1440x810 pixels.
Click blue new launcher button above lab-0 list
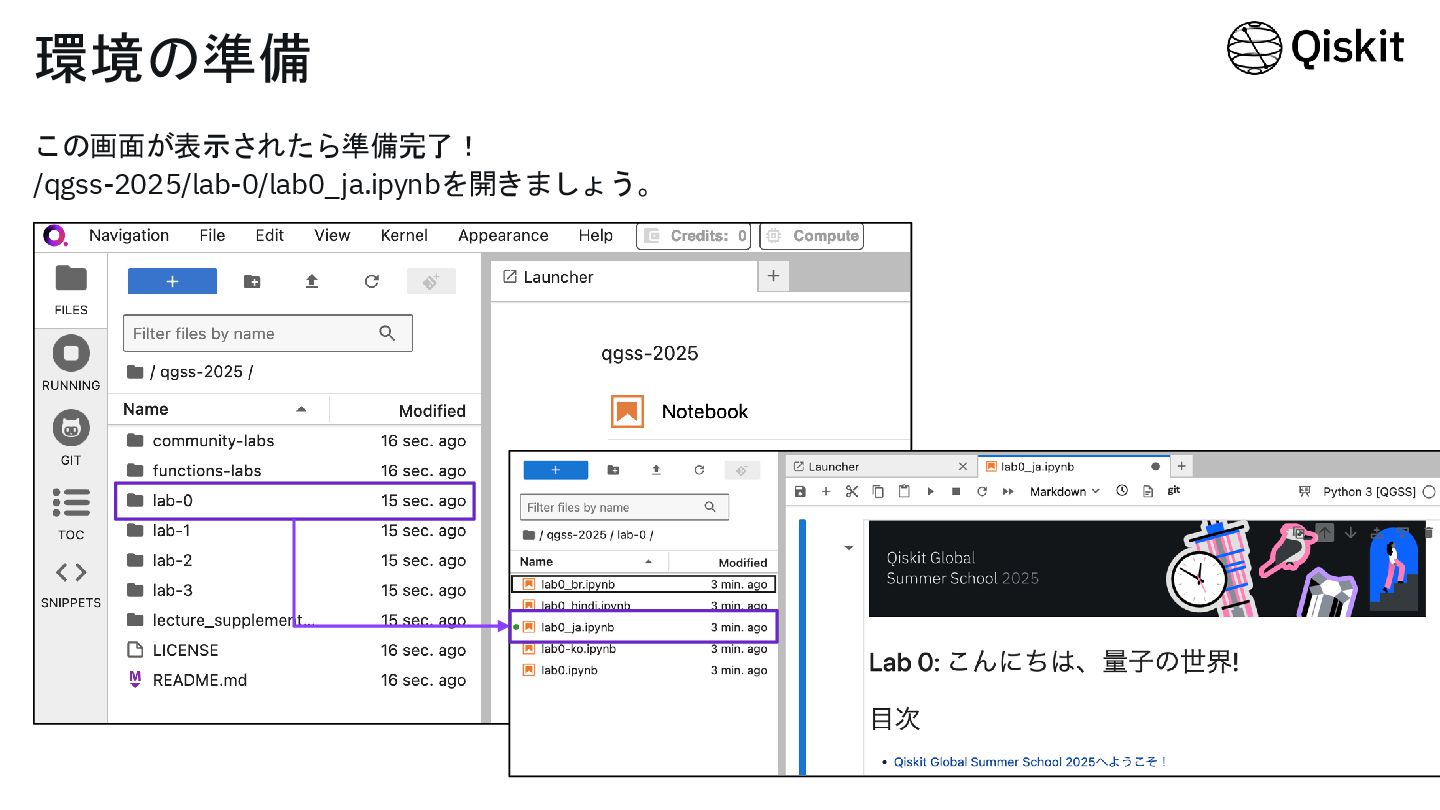pyautogui.click(x=556, y=470)
